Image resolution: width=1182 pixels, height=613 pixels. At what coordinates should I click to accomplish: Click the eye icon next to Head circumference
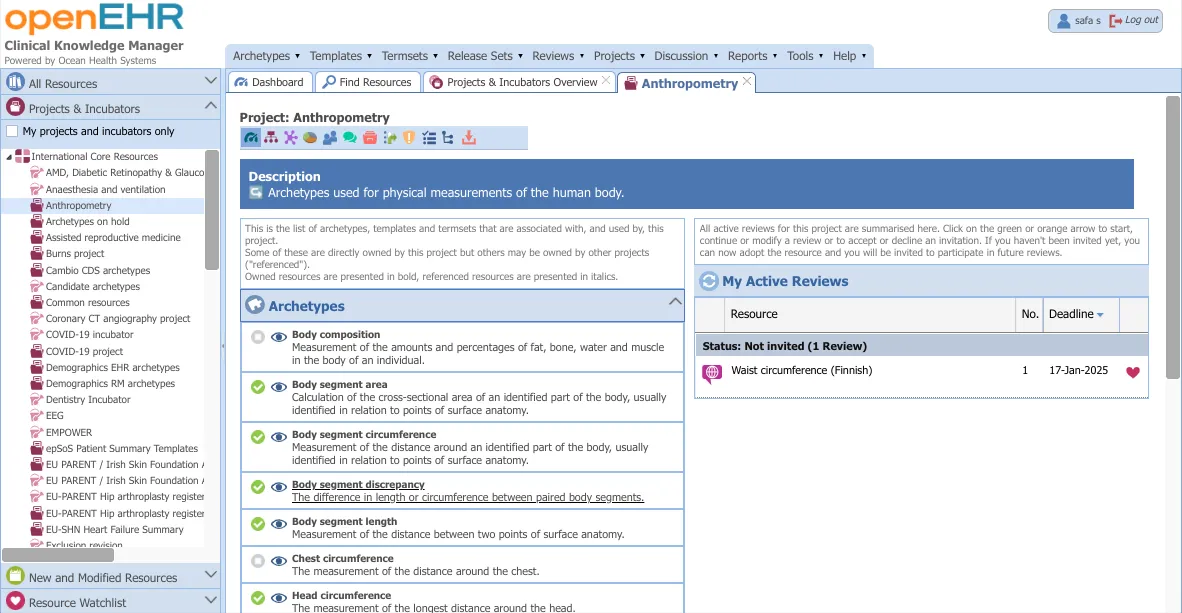pos(278,596)
